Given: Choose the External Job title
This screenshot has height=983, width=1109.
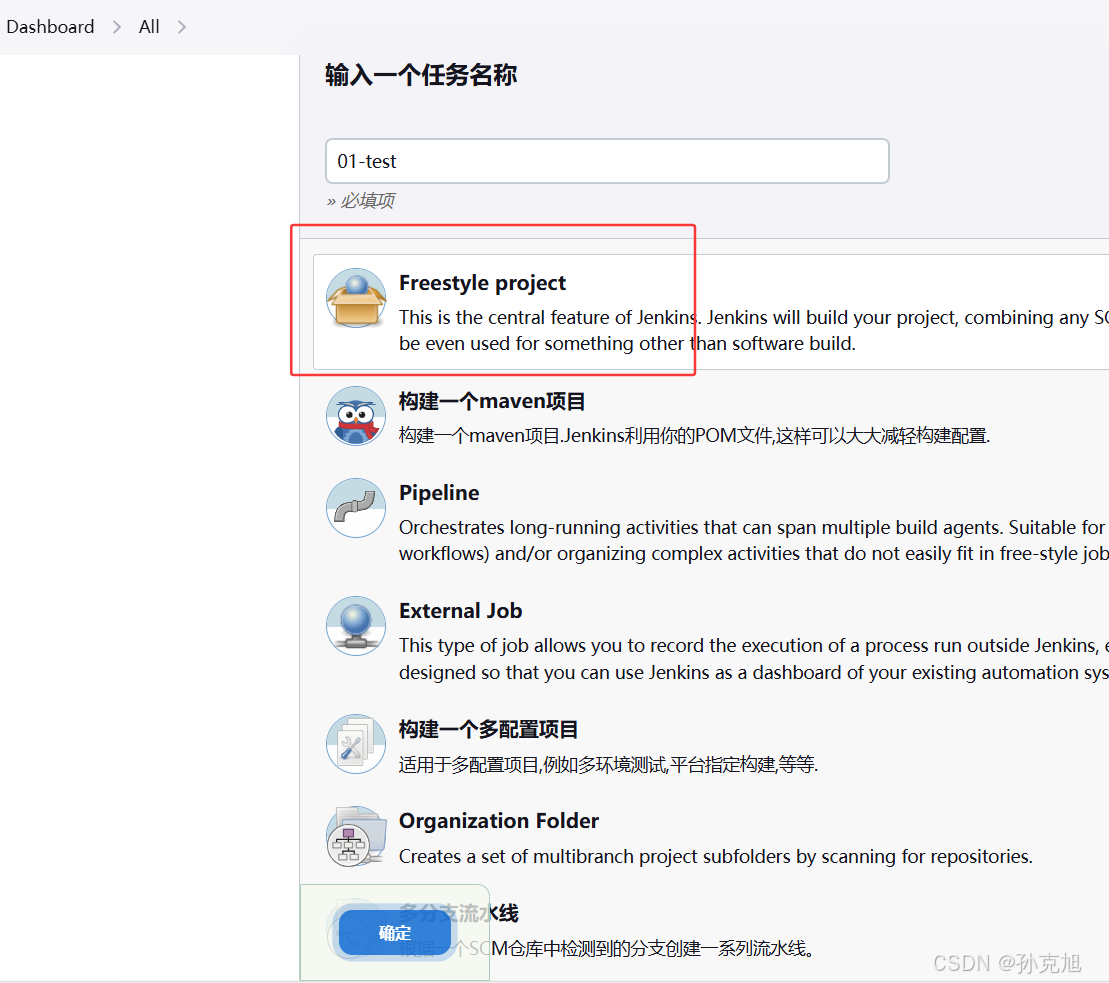Looking at the screenshot, I should pyautogui.click(x=460, y=611).
